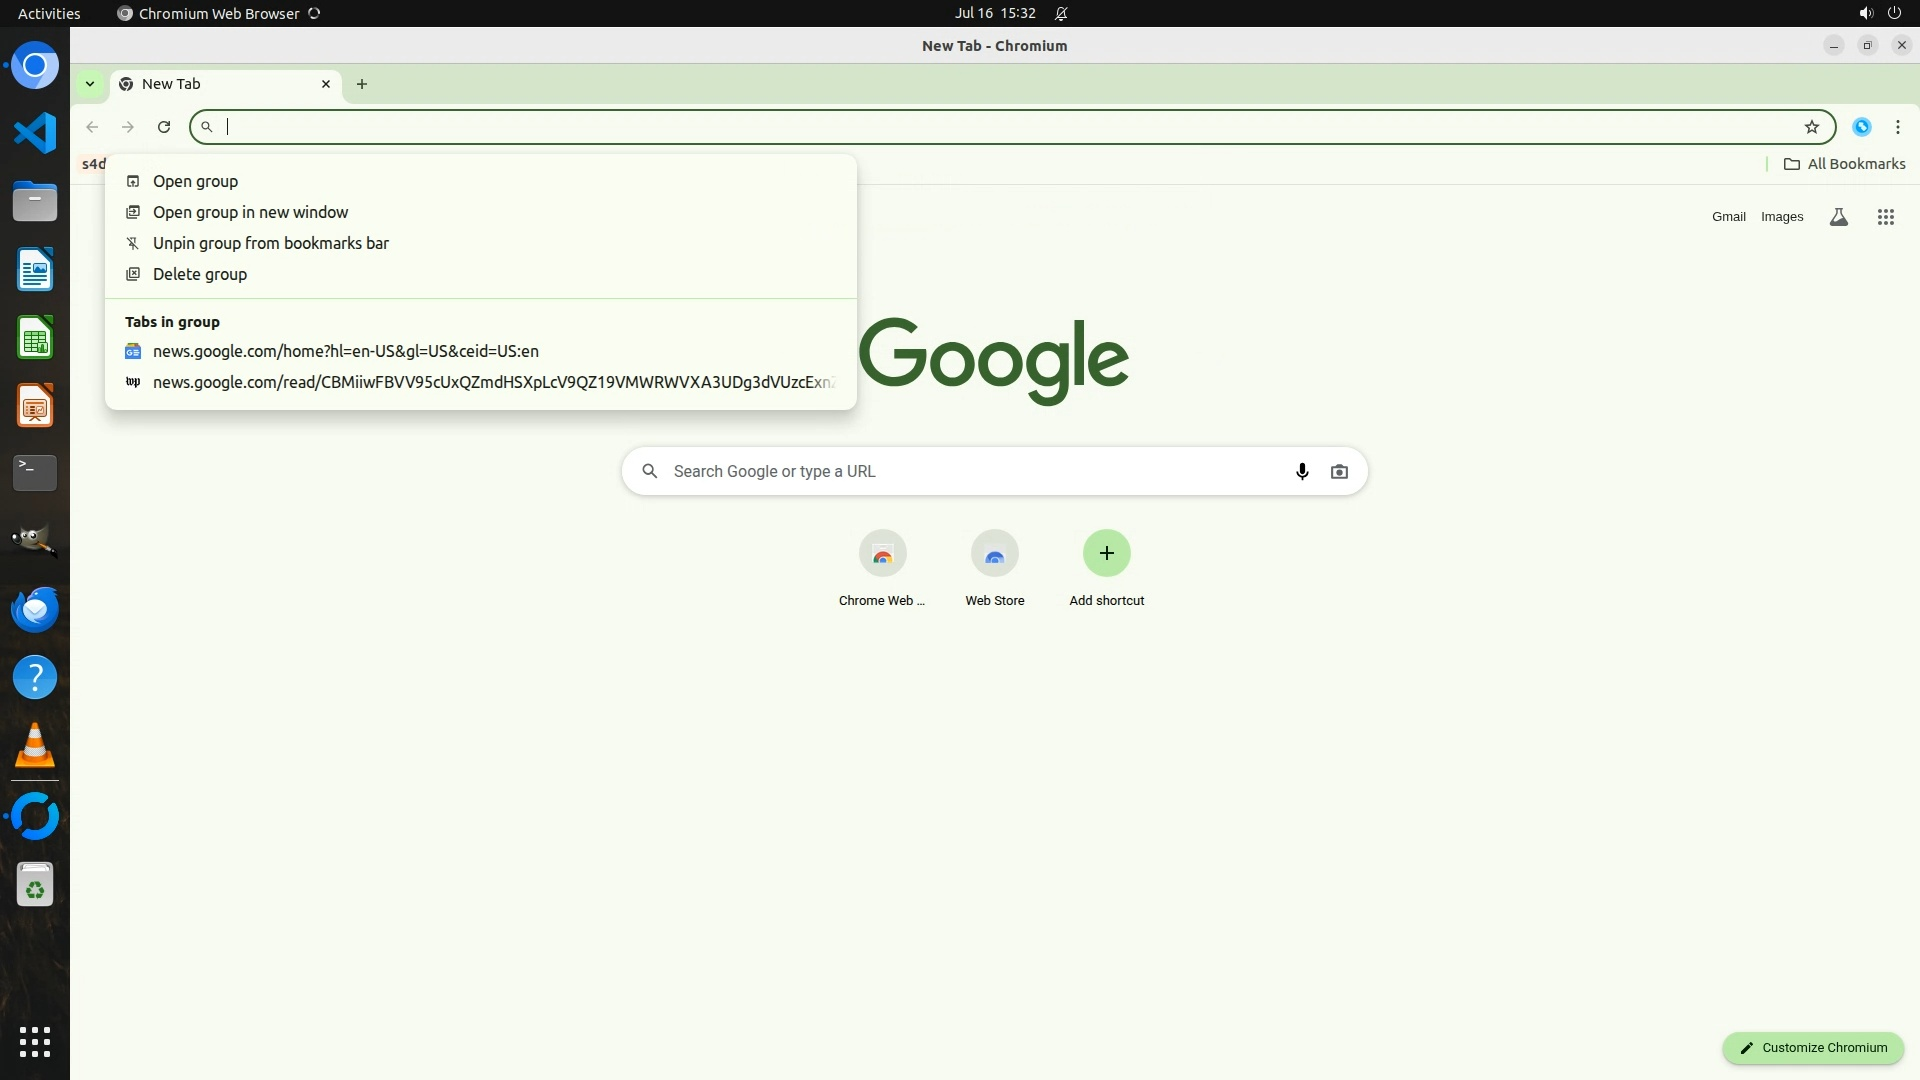Click the Add shortcut tile
This screenshot has height=1080, width=1920.
point(1106,554)
